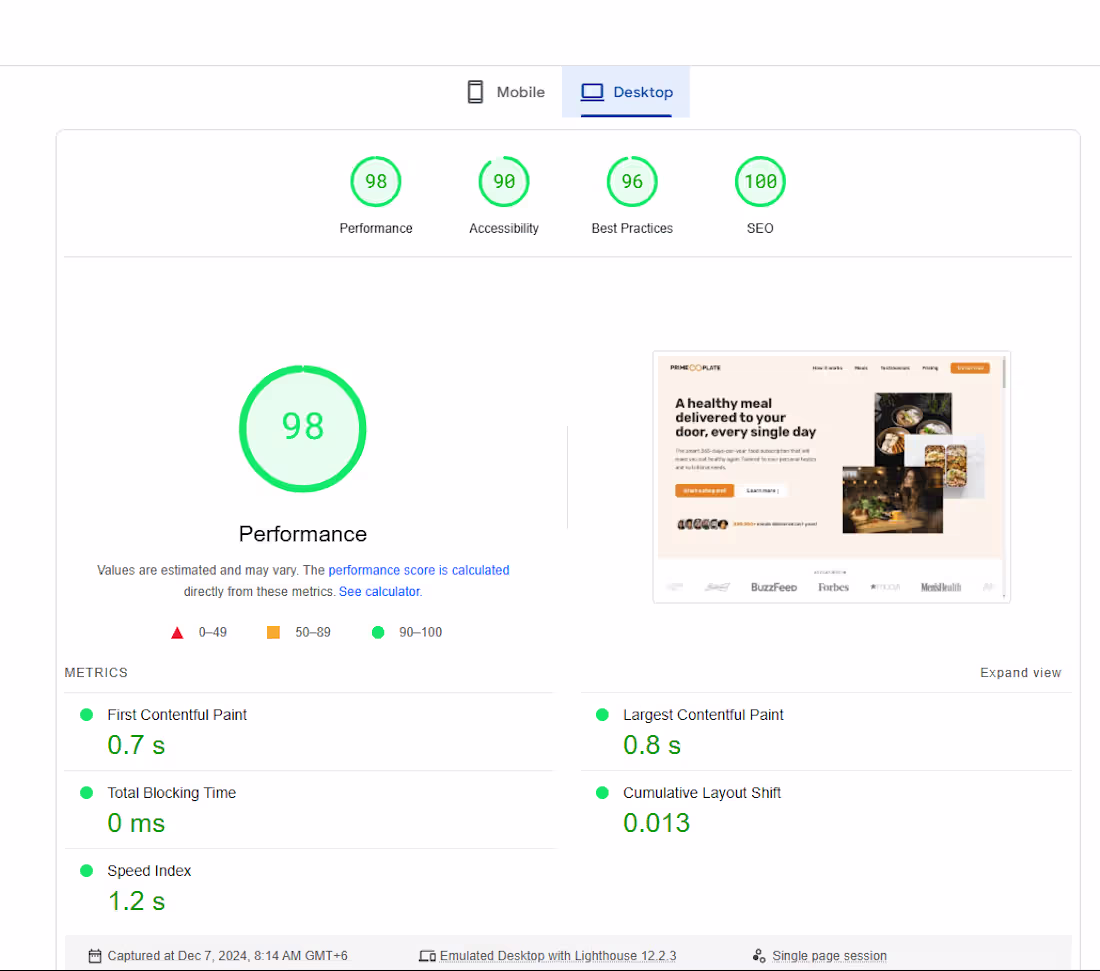Click the 50–89 legend range text

click(x=313, y=633)
